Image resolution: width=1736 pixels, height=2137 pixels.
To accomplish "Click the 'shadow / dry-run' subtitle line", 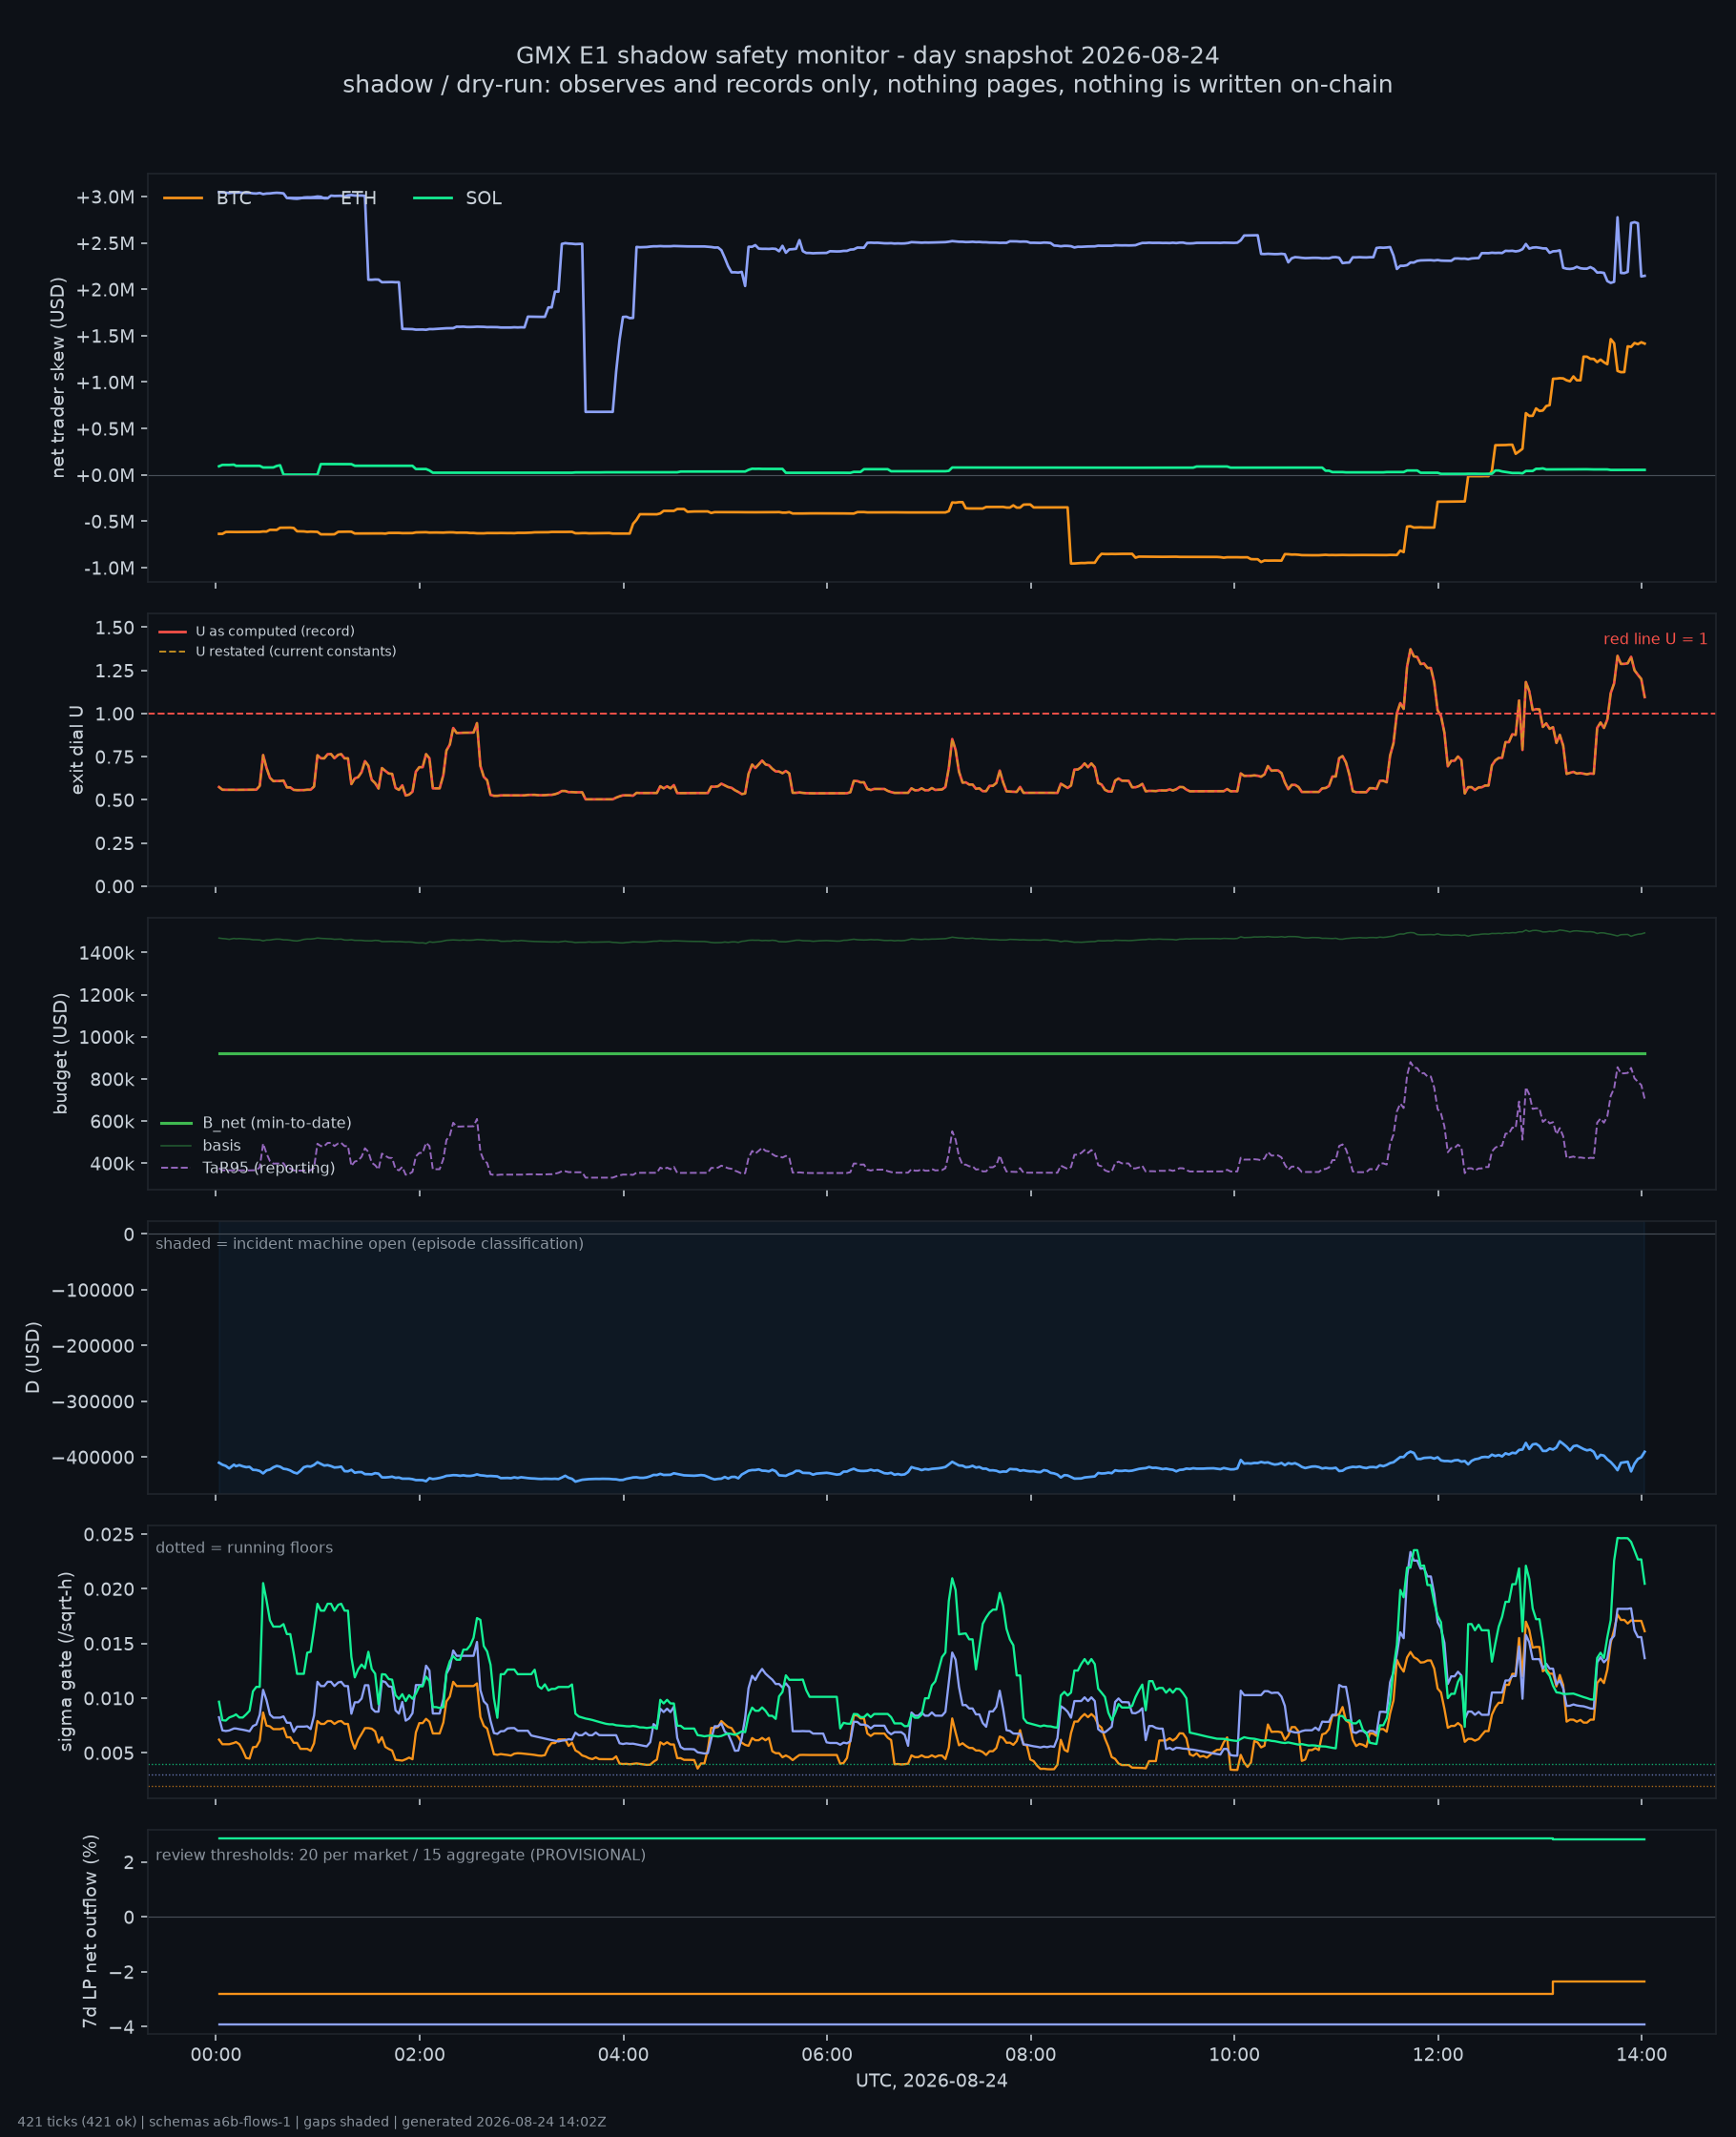I will 867,84.
